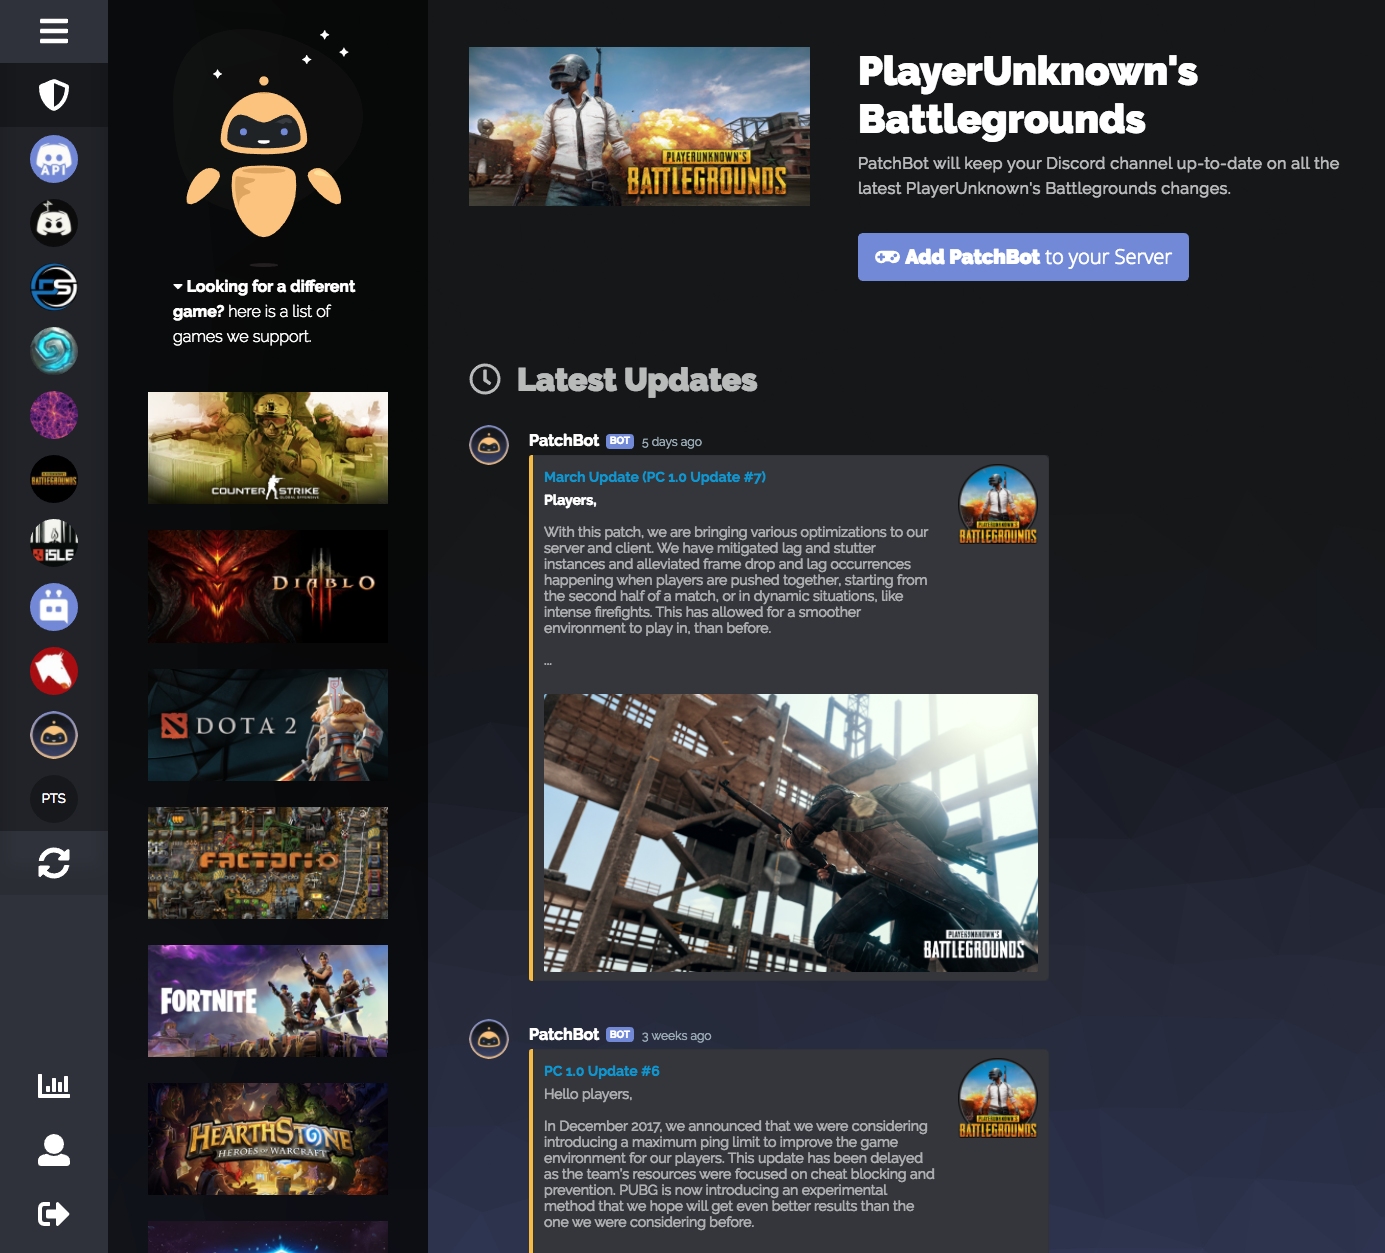This screenshot has height=1253, width=1385.
Task: Select the Fortnite game thumbnail
Action: point(267,1000)
